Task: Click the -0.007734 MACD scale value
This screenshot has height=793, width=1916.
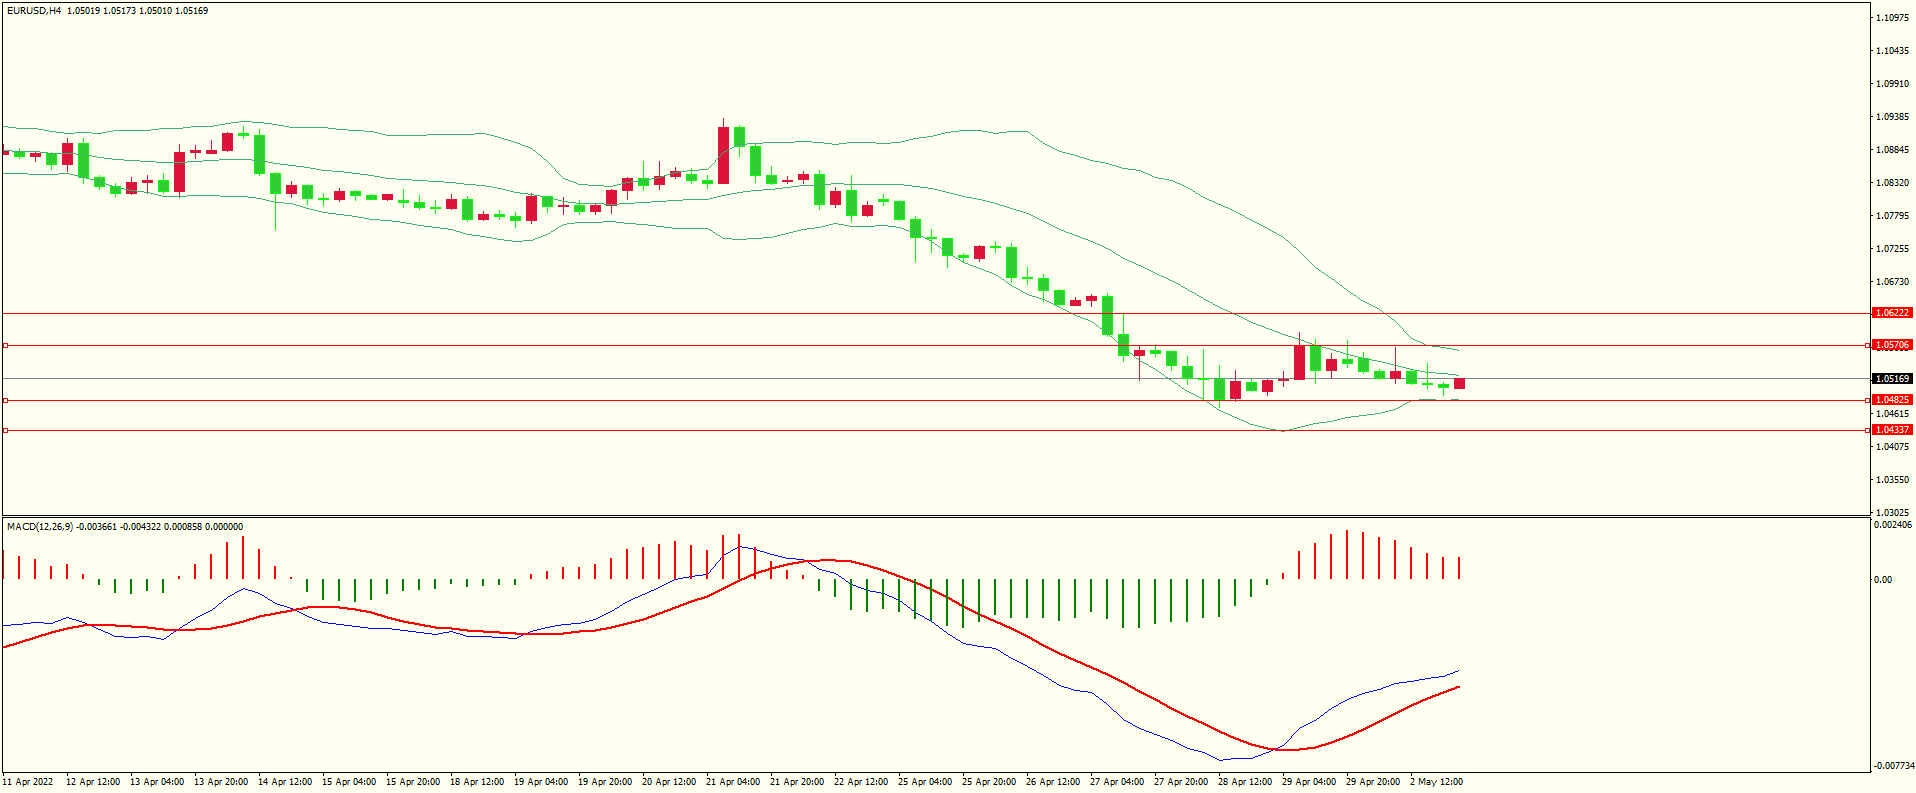Action: pos(1894,766)
